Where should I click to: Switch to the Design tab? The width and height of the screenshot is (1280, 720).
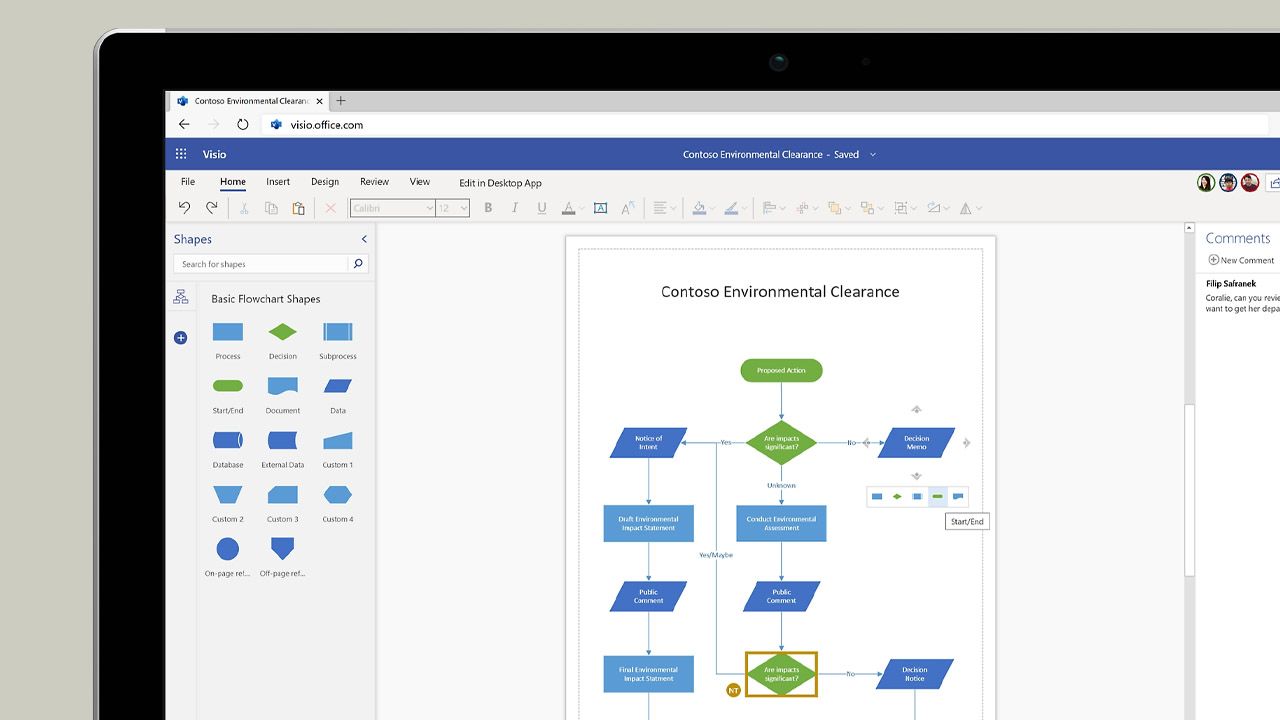[325, 182]
